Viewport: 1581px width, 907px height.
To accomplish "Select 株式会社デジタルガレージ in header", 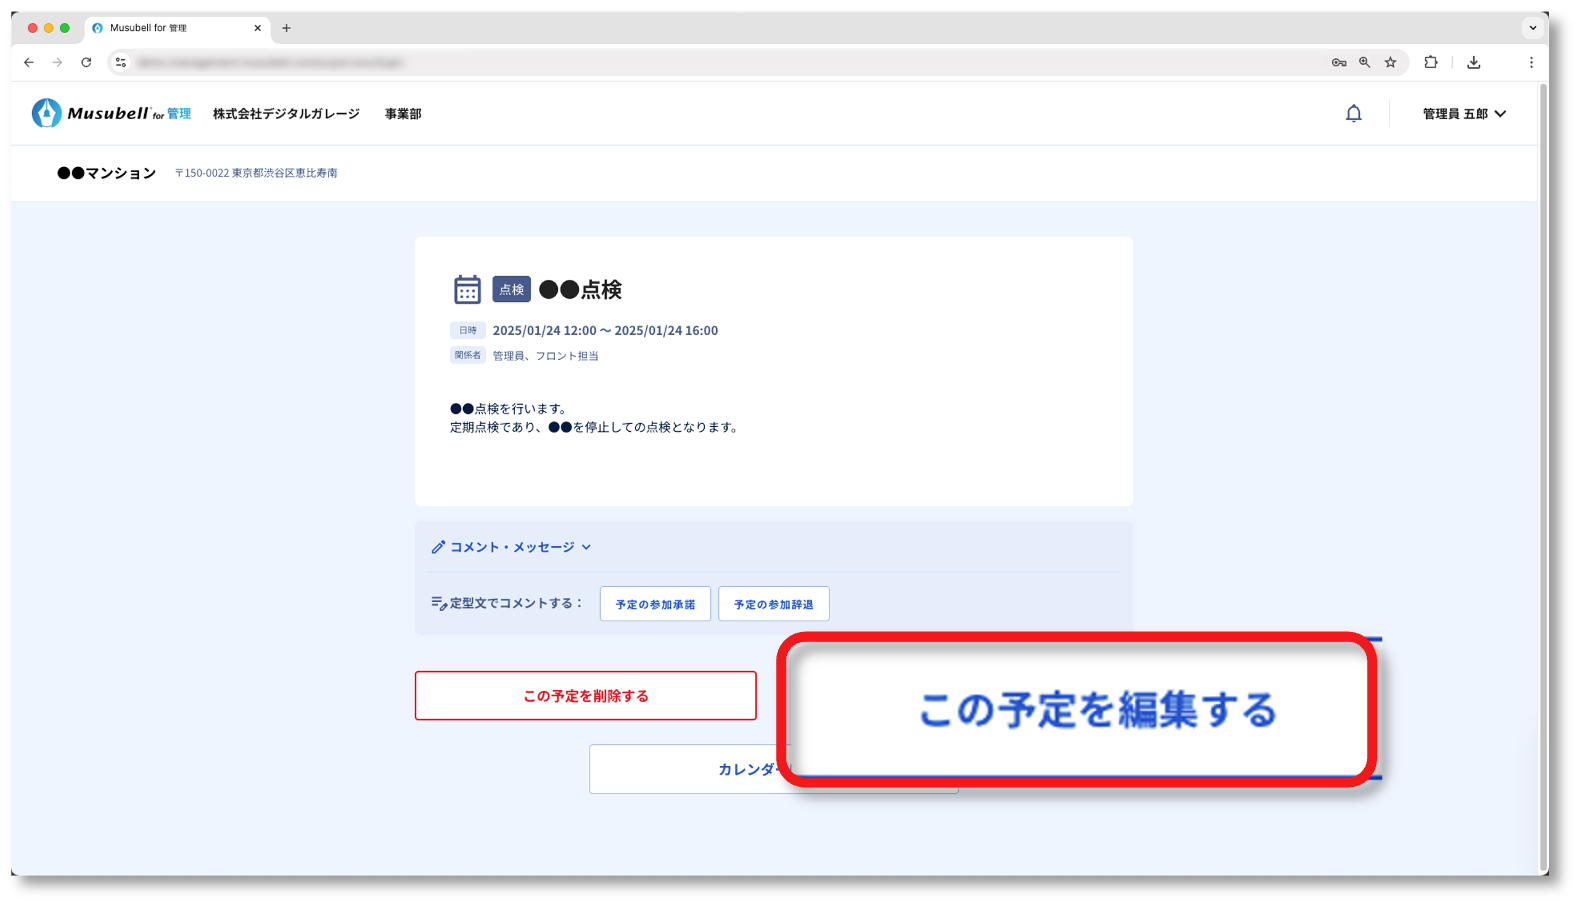I will tap(286, 114).
